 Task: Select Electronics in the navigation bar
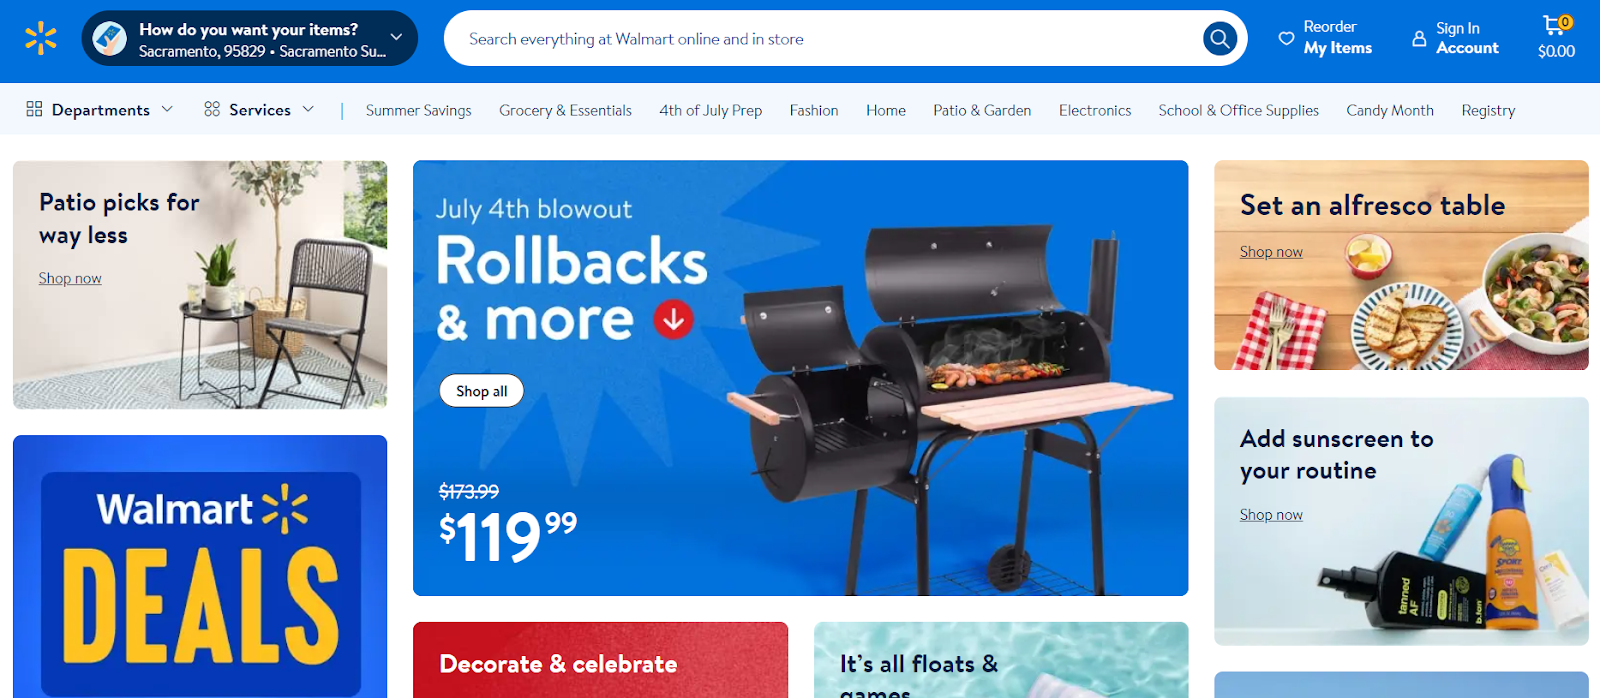point(1095,110)
